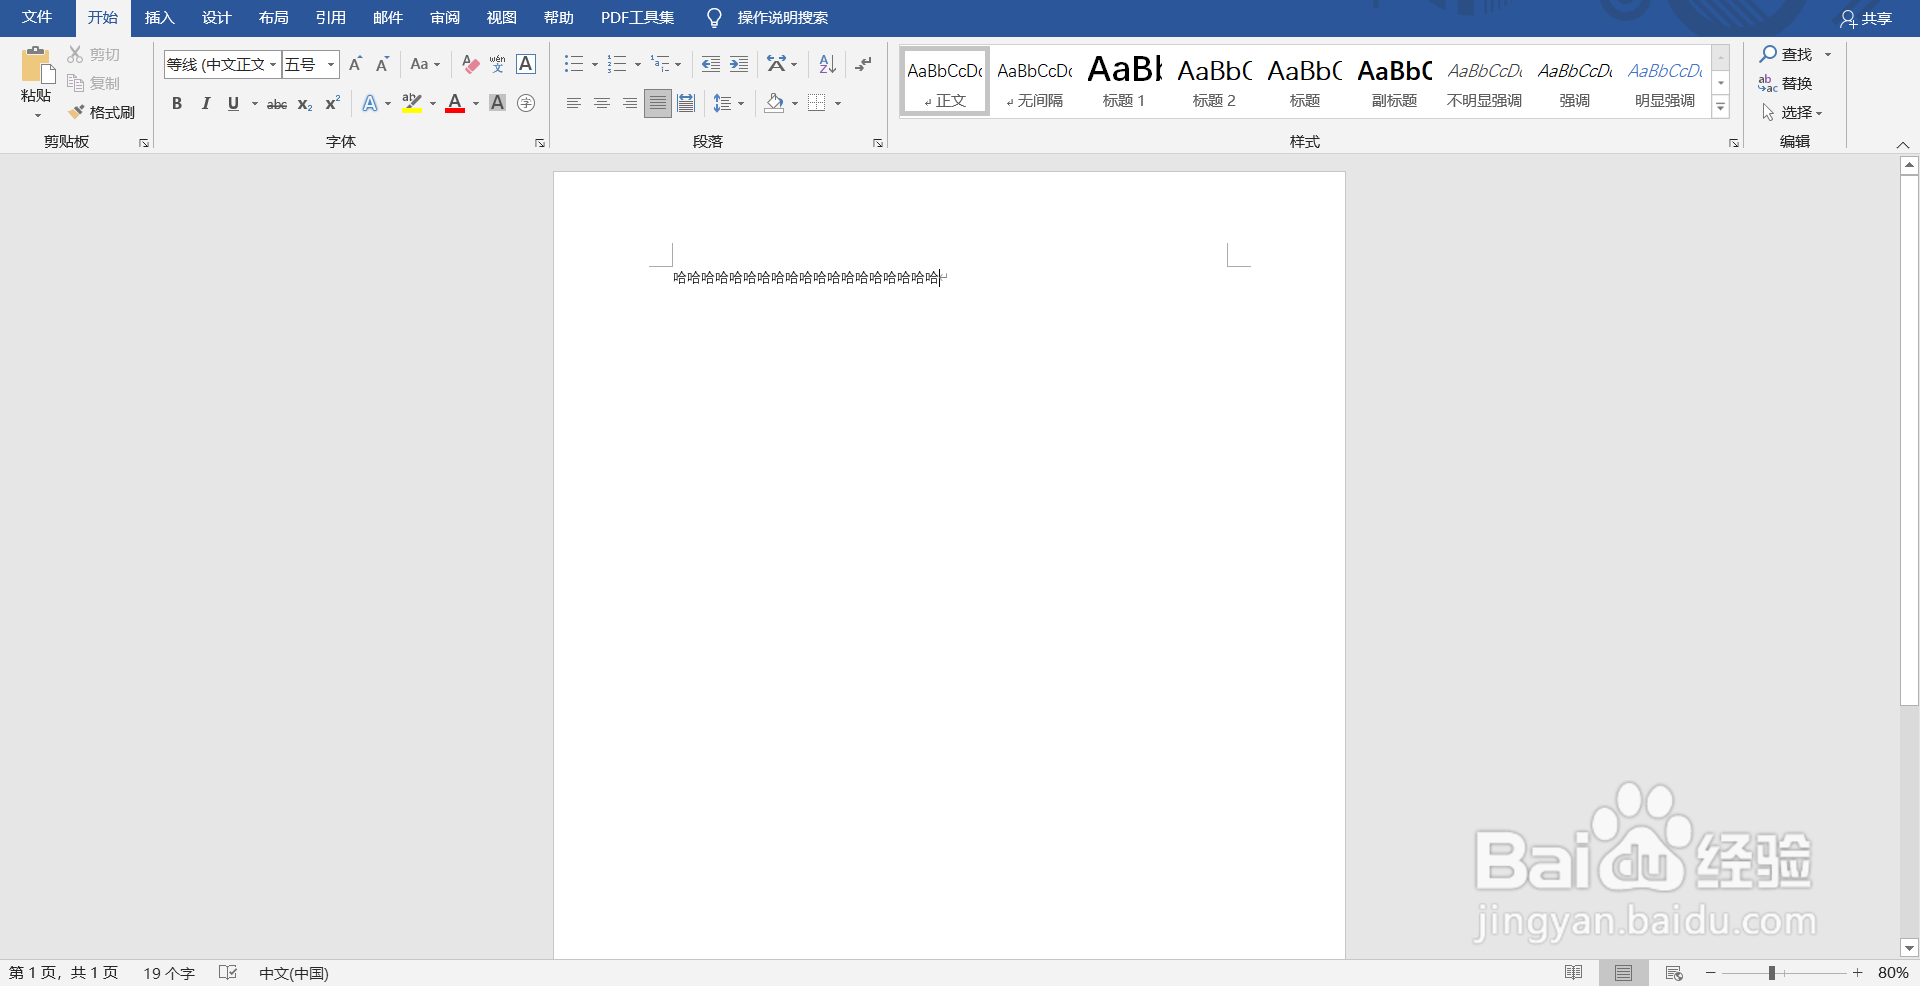Open the font size dropdown
The width and height of the screenshot is (1920, 986).
click(x=331, y=64)
